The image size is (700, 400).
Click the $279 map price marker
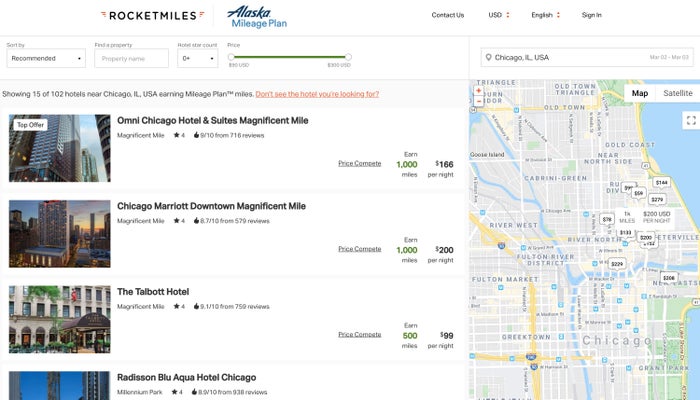pos(657,200)
